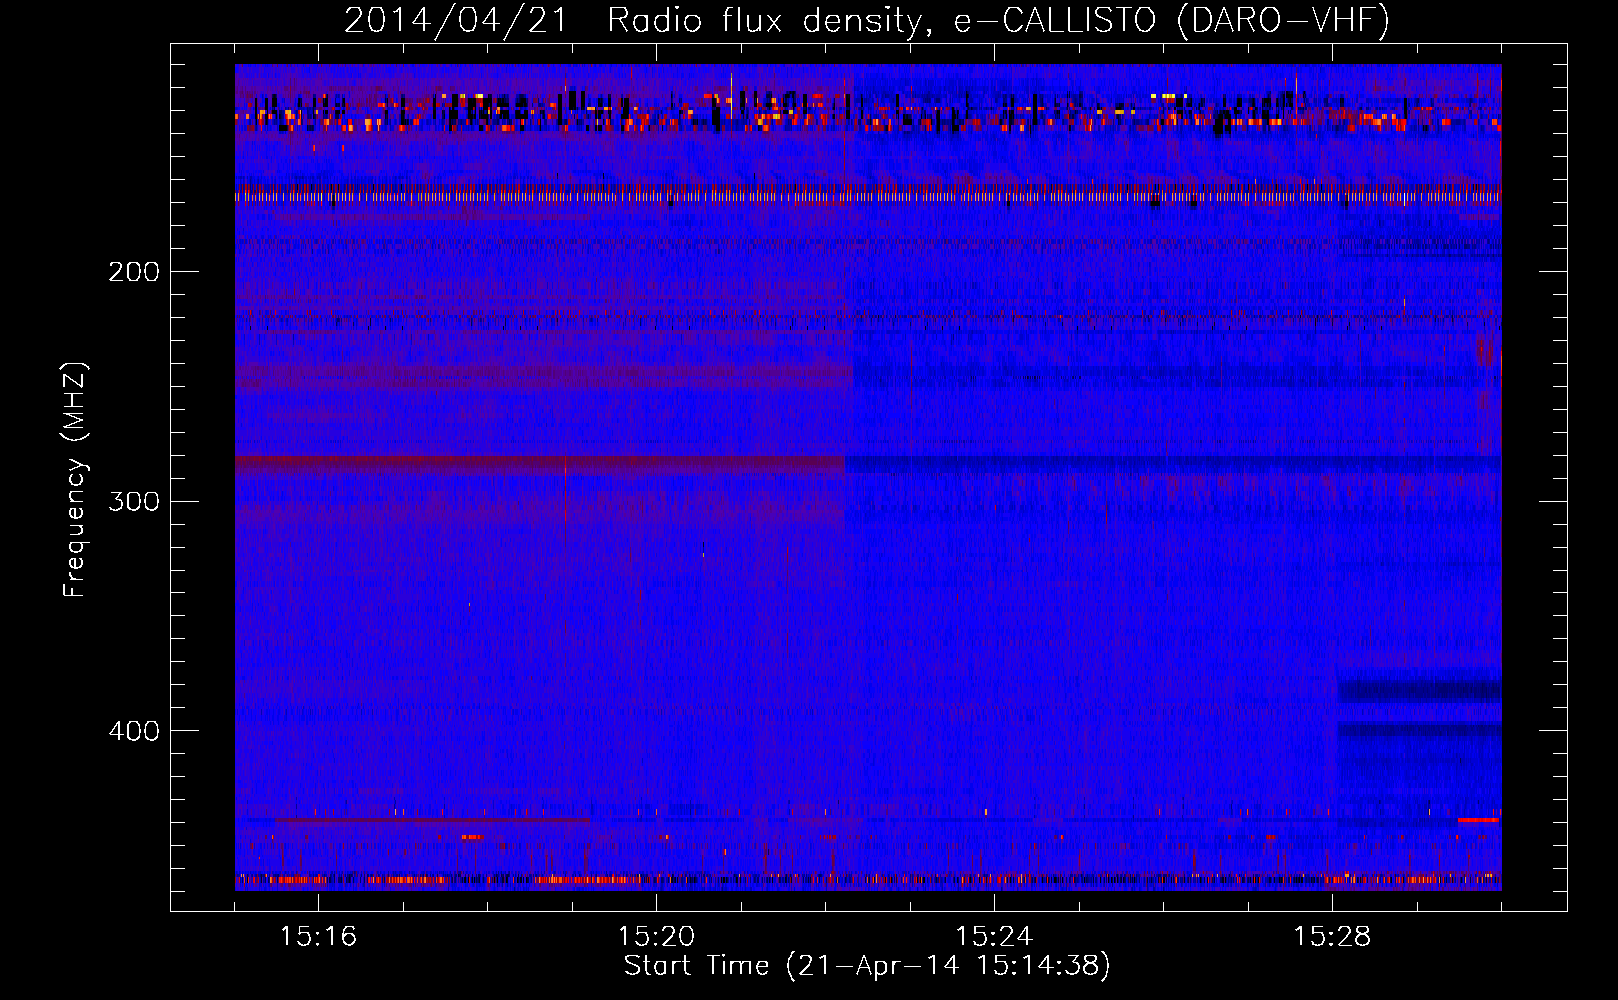Click the 15:16 time tick label
The width and height of the screenshot is (1618, 1000).
(x=318, y=937)
